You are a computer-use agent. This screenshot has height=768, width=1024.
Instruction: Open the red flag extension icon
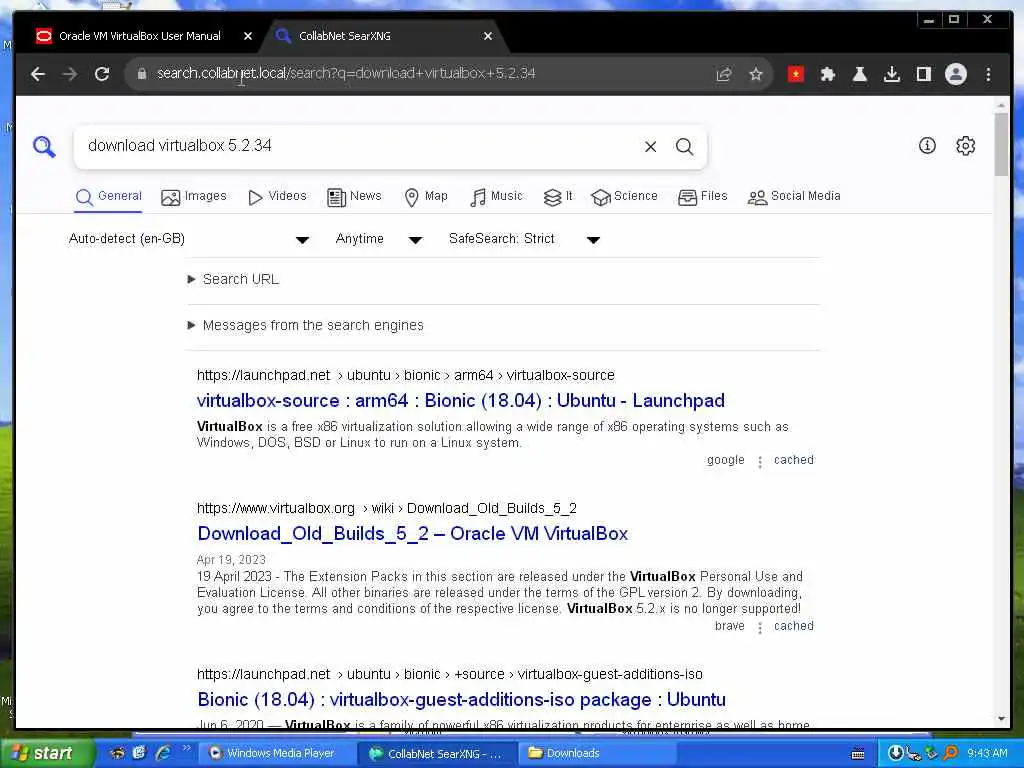coord(795,74)
